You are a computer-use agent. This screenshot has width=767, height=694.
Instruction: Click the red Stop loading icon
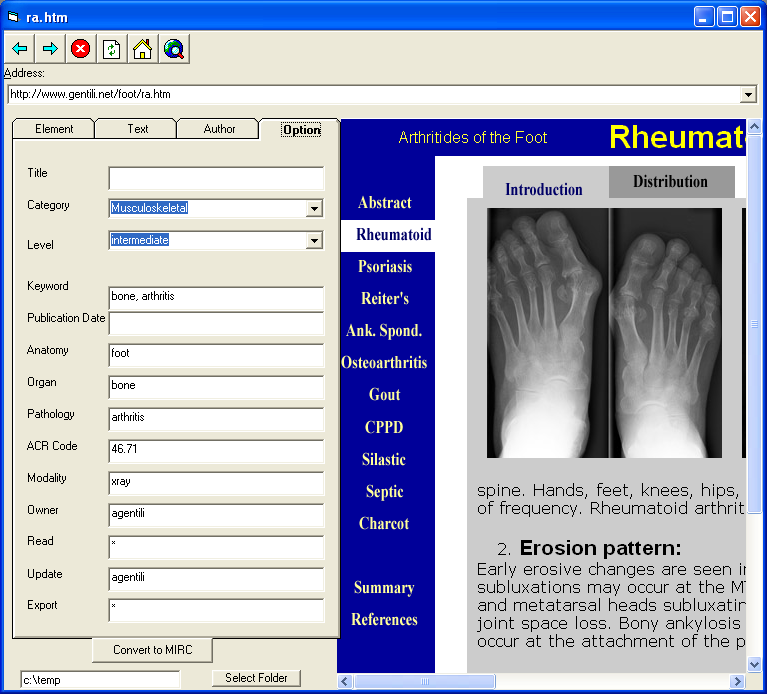(x=81, y=48)
